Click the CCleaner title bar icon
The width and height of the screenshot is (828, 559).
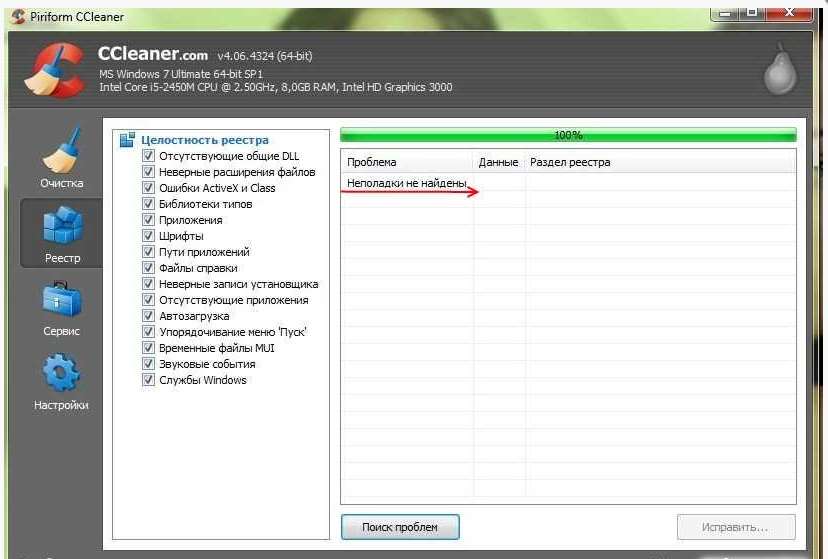pos(16,14)
